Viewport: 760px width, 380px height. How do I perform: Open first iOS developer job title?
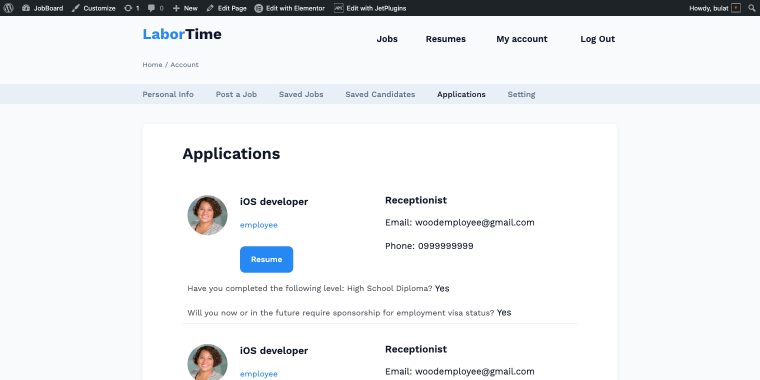coord(274,202)
